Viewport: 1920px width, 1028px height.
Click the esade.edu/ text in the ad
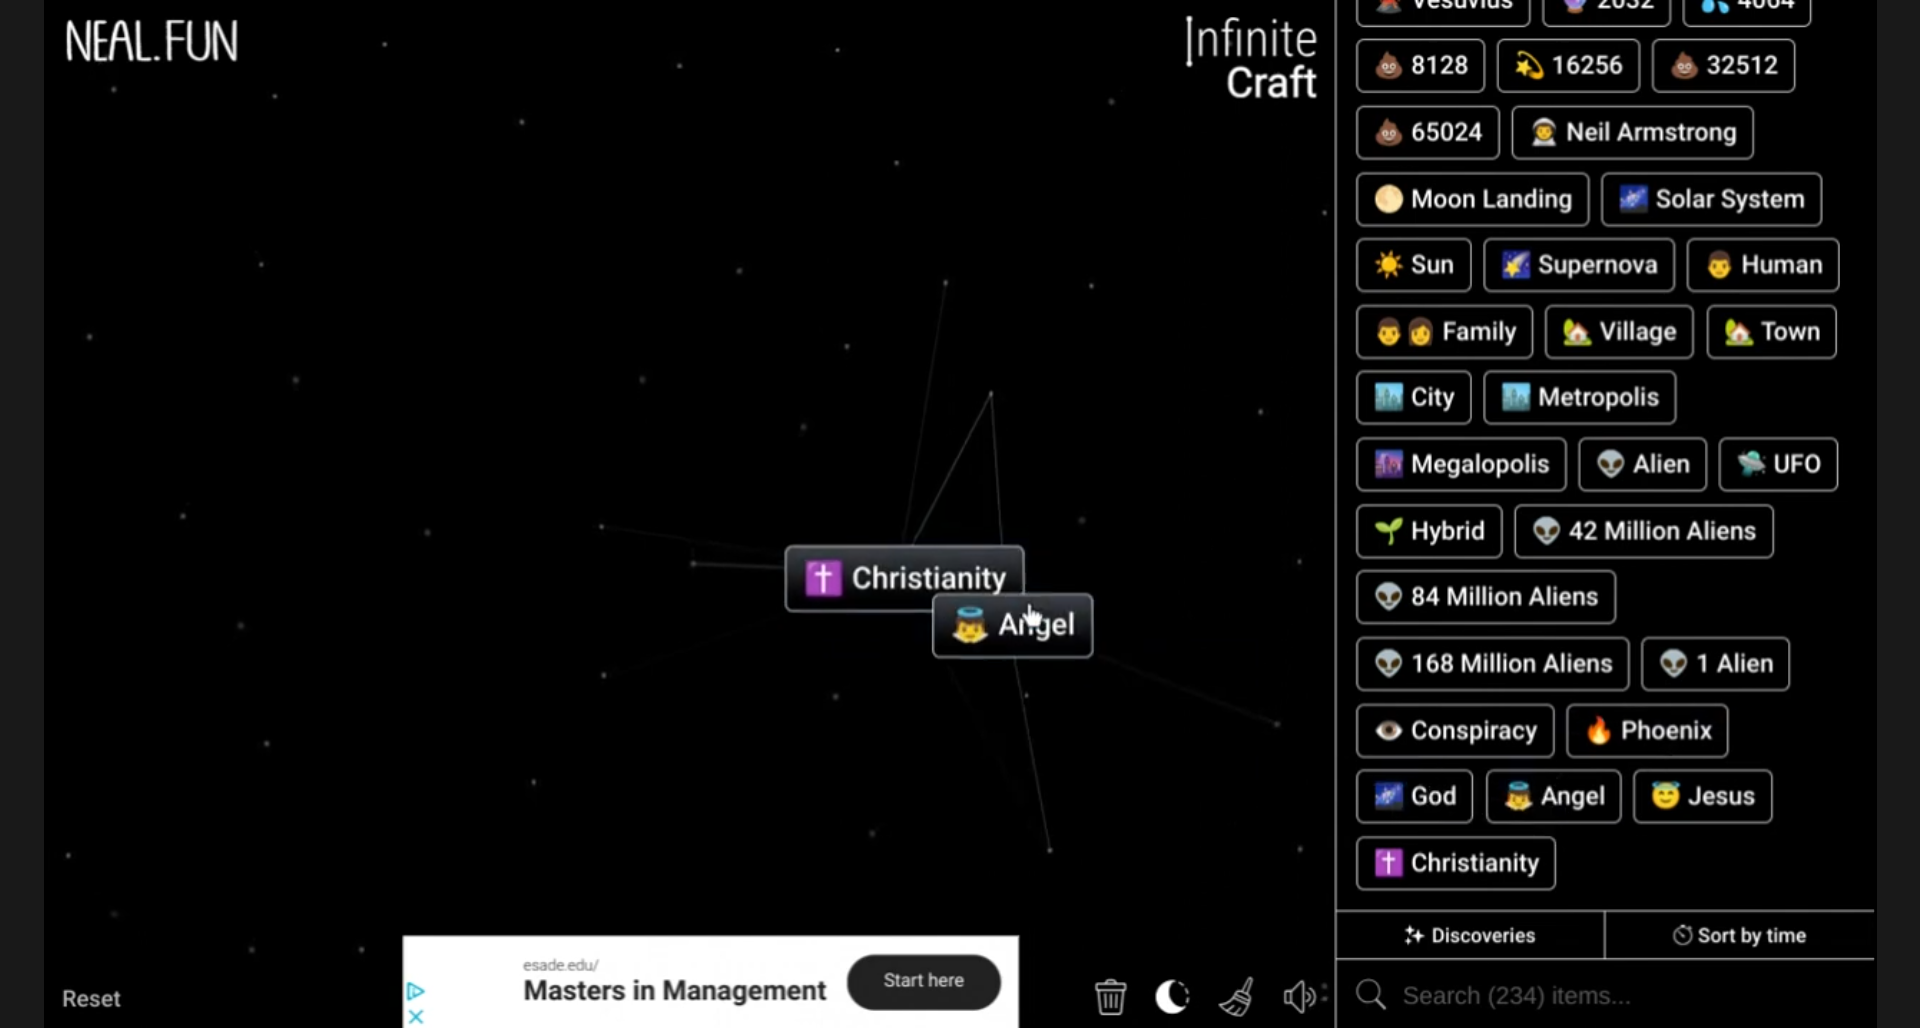561,965
